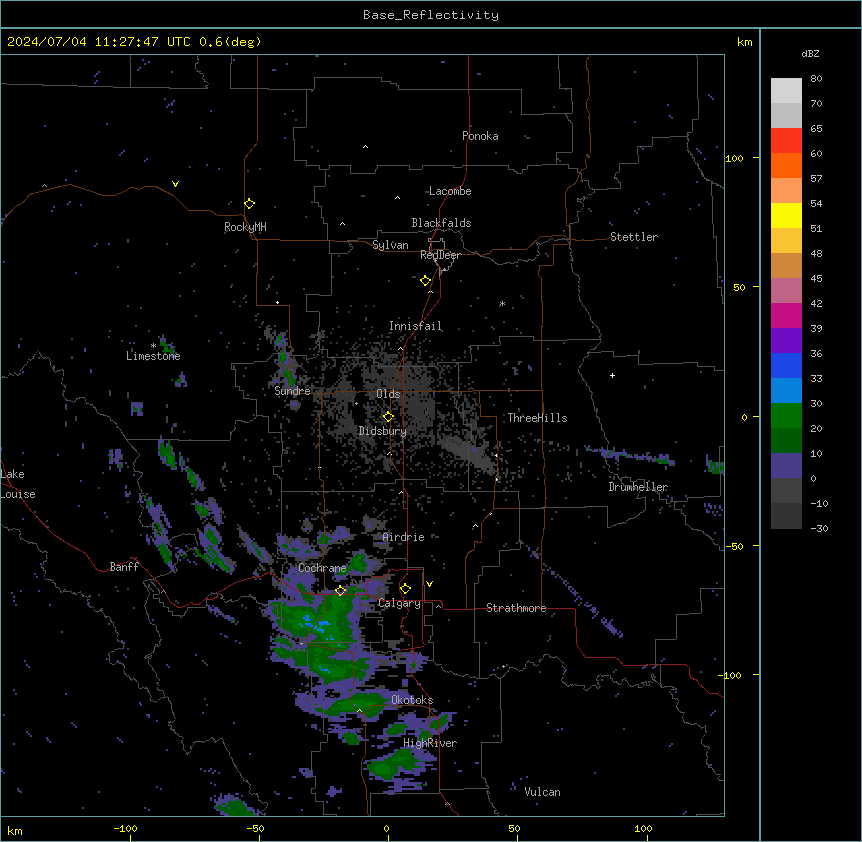This screenshot has width=862, height=842.
Task: Click the white plus marker north of Drumheller
Action: tap(612, 375)
